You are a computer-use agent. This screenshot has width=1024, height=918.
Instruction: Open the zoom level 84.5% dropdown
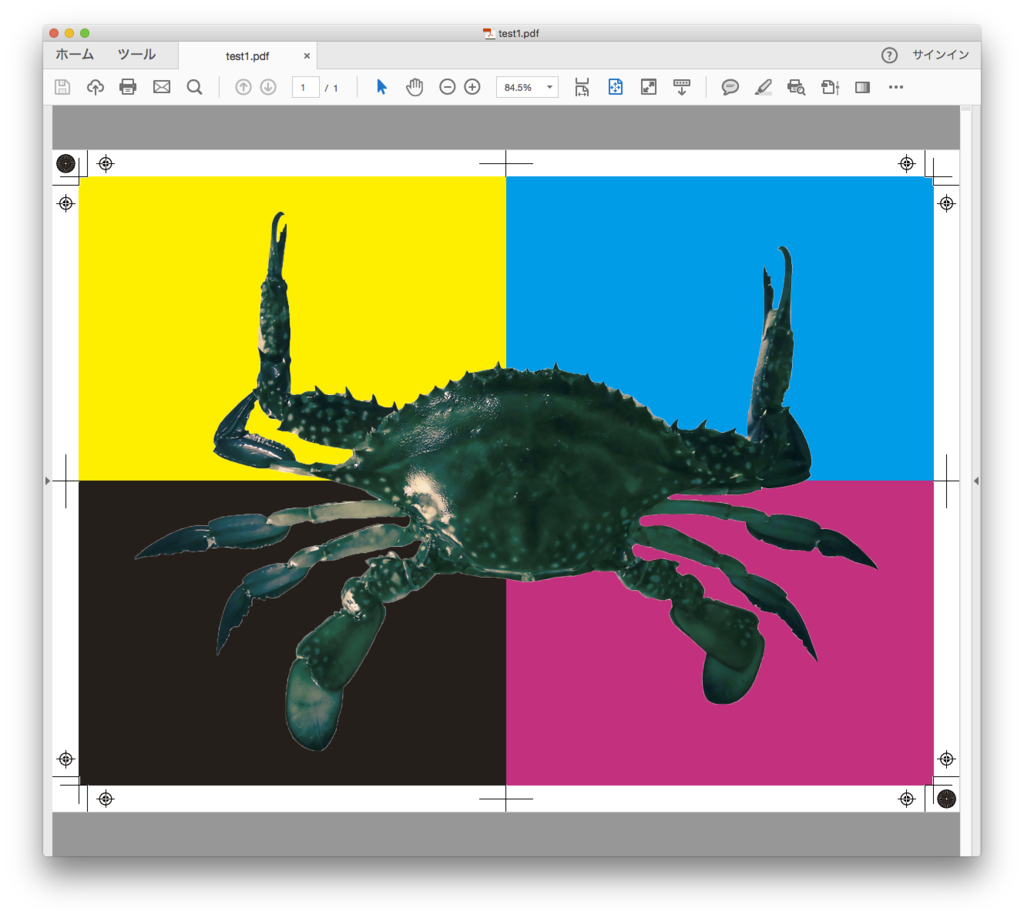tap(527, 87)
